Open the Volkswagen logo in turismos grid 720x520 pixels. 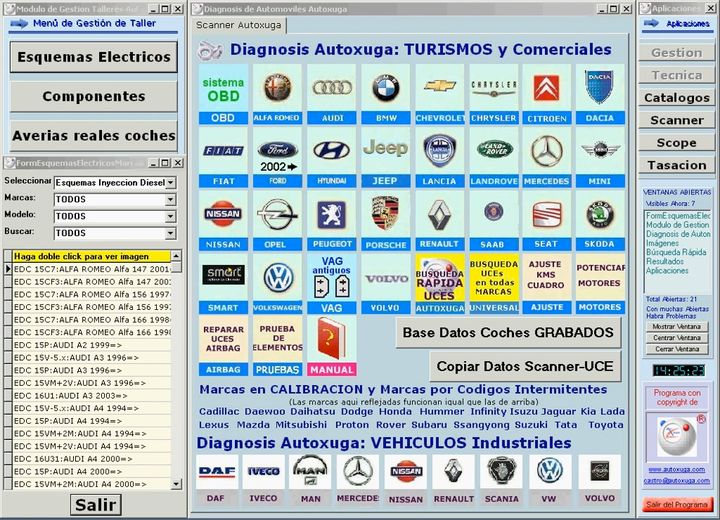[x=277, y=277]
